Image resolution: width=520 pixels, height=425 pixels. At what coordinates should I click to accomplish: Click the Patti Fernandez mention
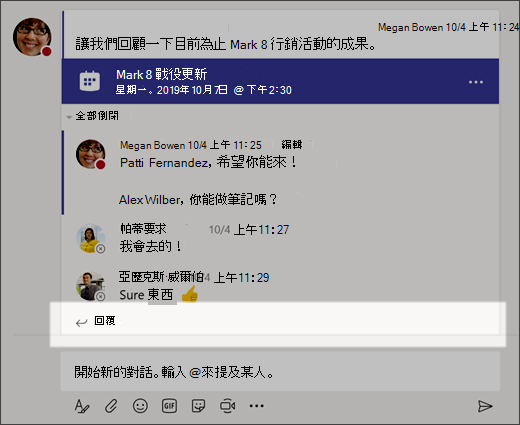tap(164, 163)
